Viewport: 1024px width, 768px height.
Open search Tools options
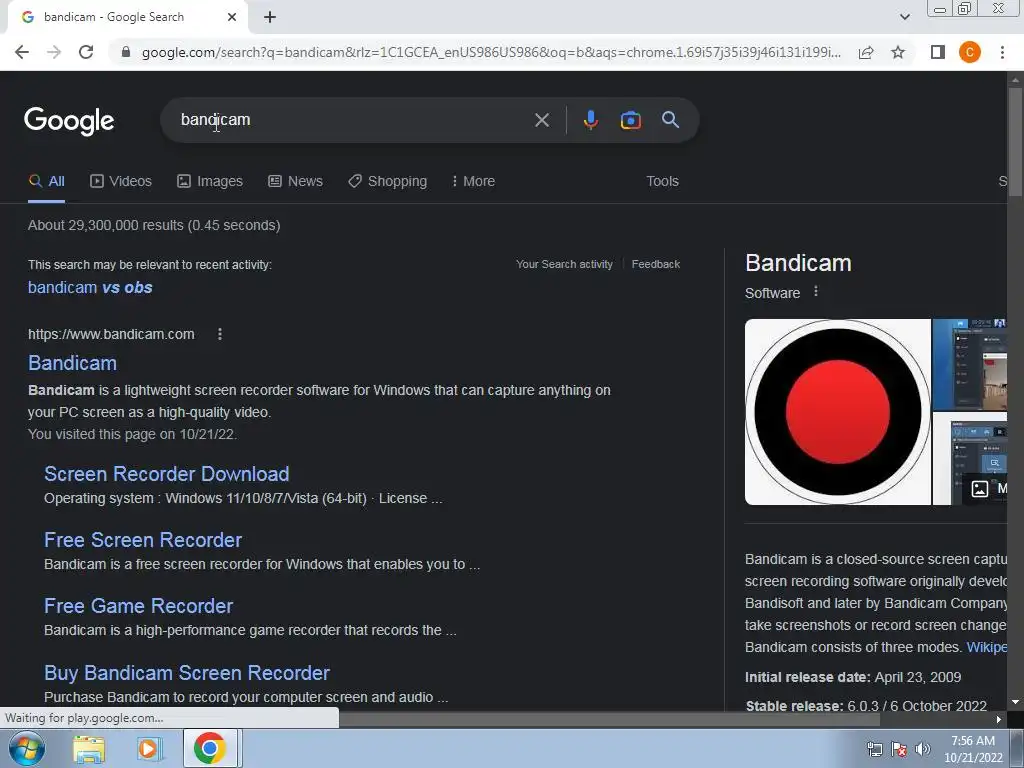pyautogui.click(x=662, y=182)
